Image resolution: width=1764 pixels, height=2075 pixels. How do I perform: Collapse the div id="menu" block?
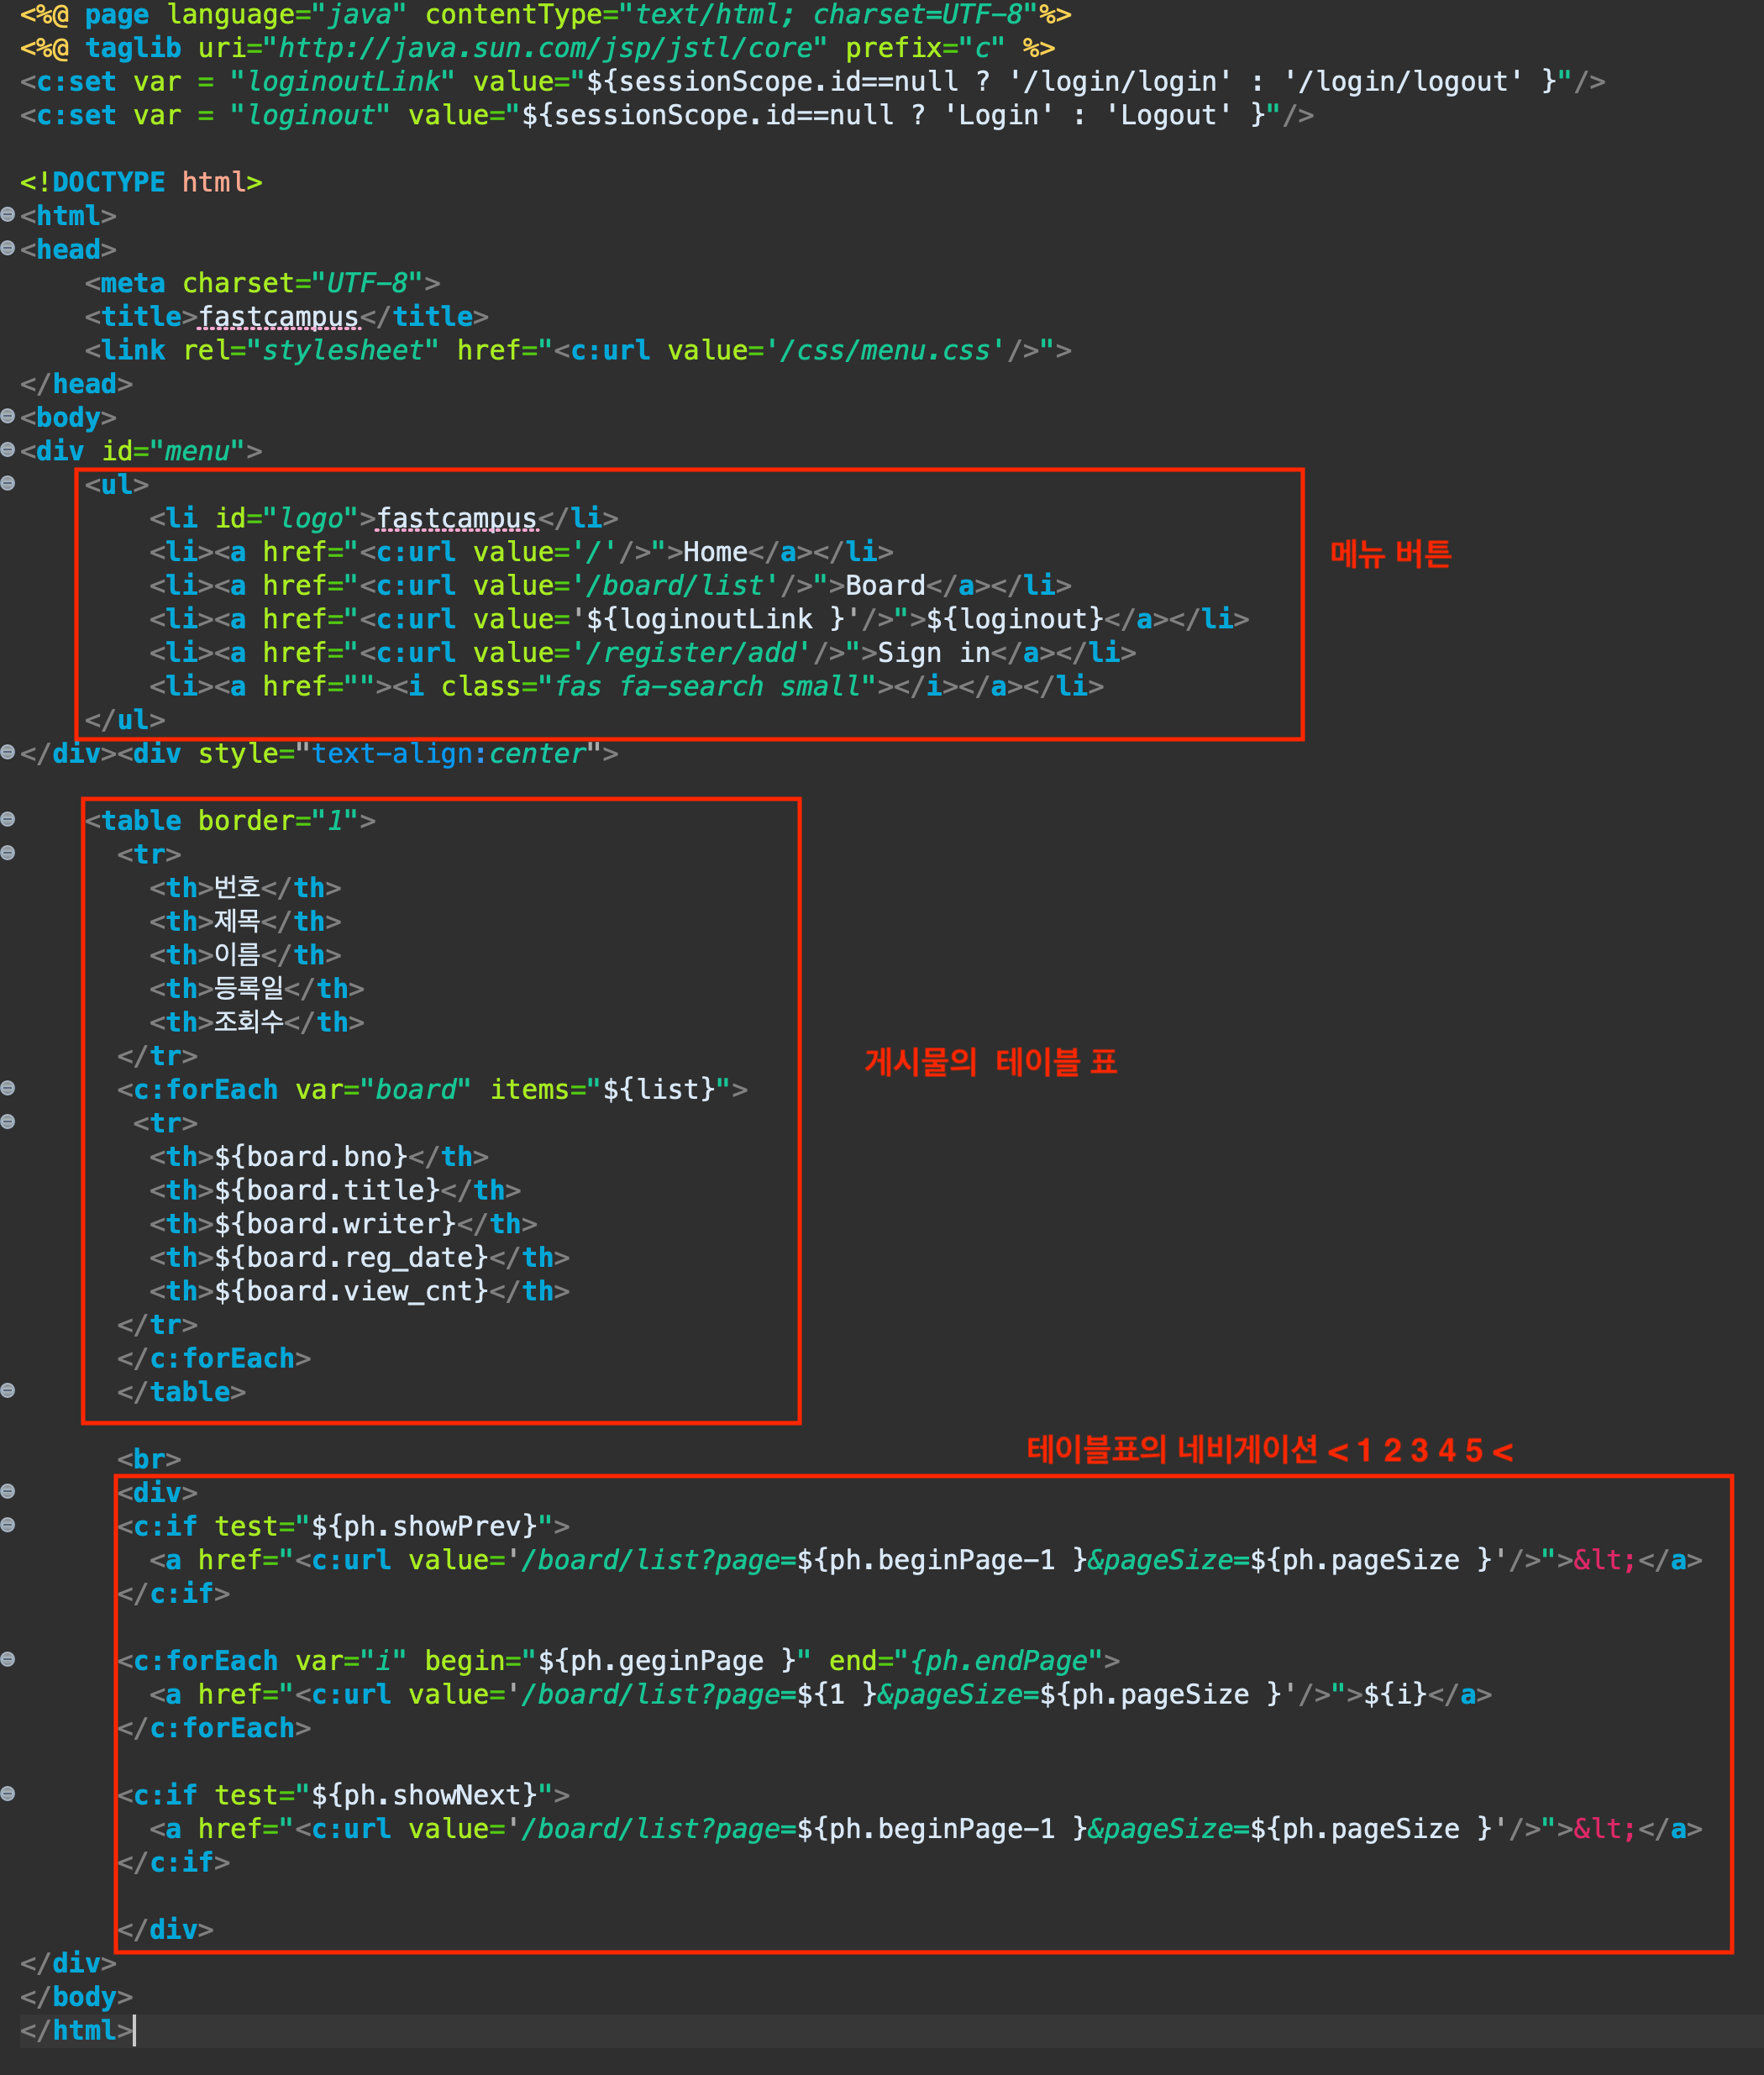pos(8,450)
